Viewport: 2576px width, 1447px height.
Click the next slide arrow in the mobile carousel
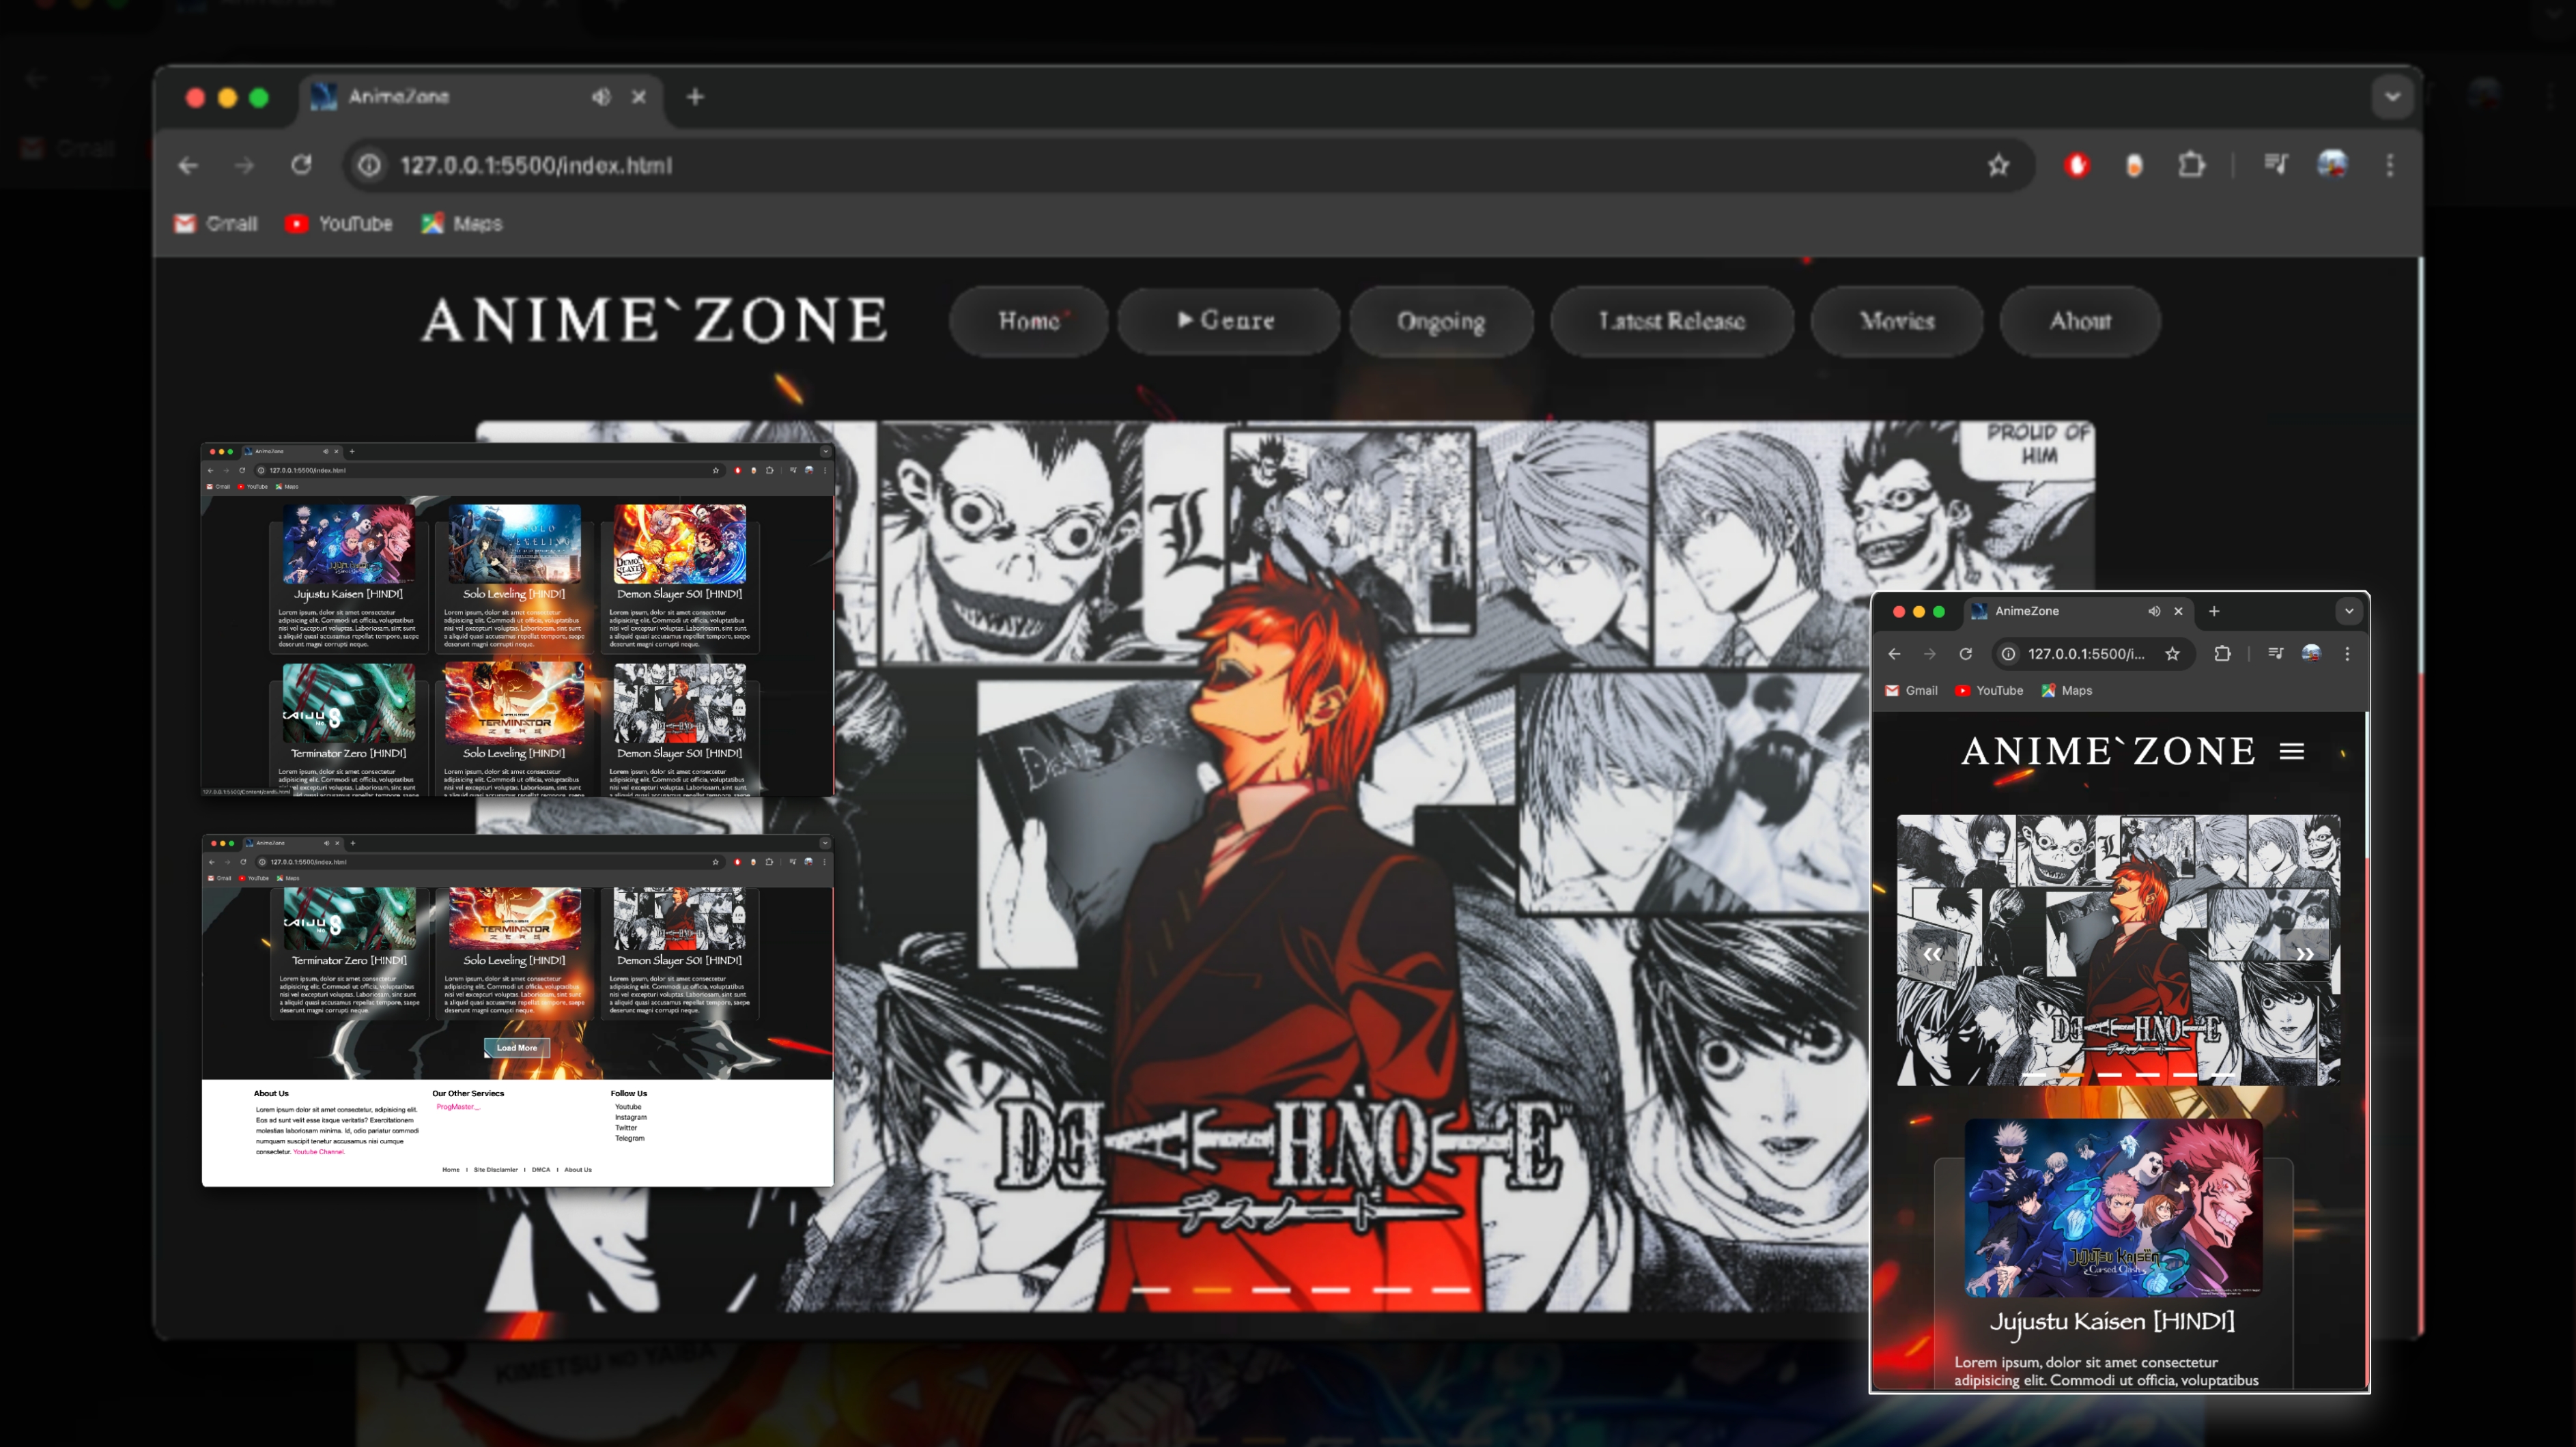point(2304,954)
